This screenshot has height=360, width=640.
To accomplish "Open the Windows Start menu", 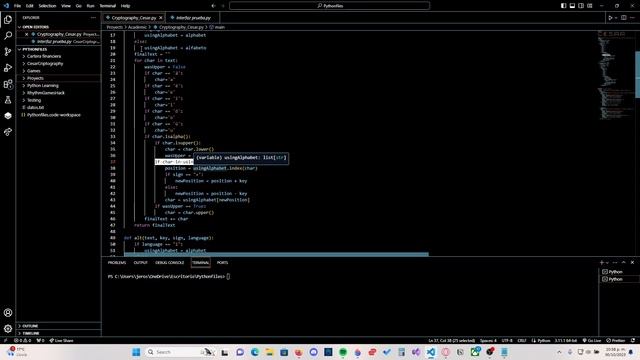I will [x=136, y=352].
